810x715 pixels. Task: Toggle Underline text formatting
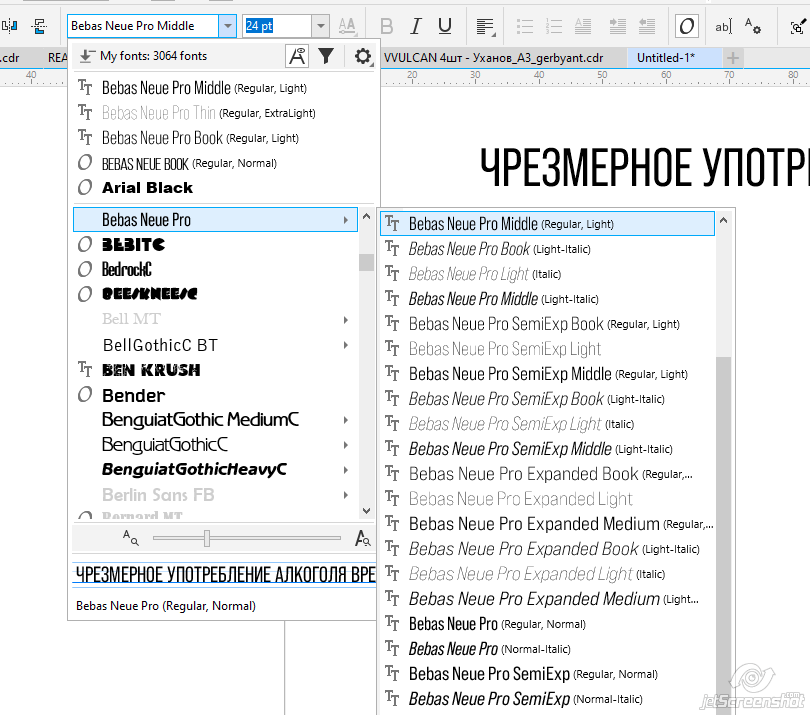tap(445, 26)
